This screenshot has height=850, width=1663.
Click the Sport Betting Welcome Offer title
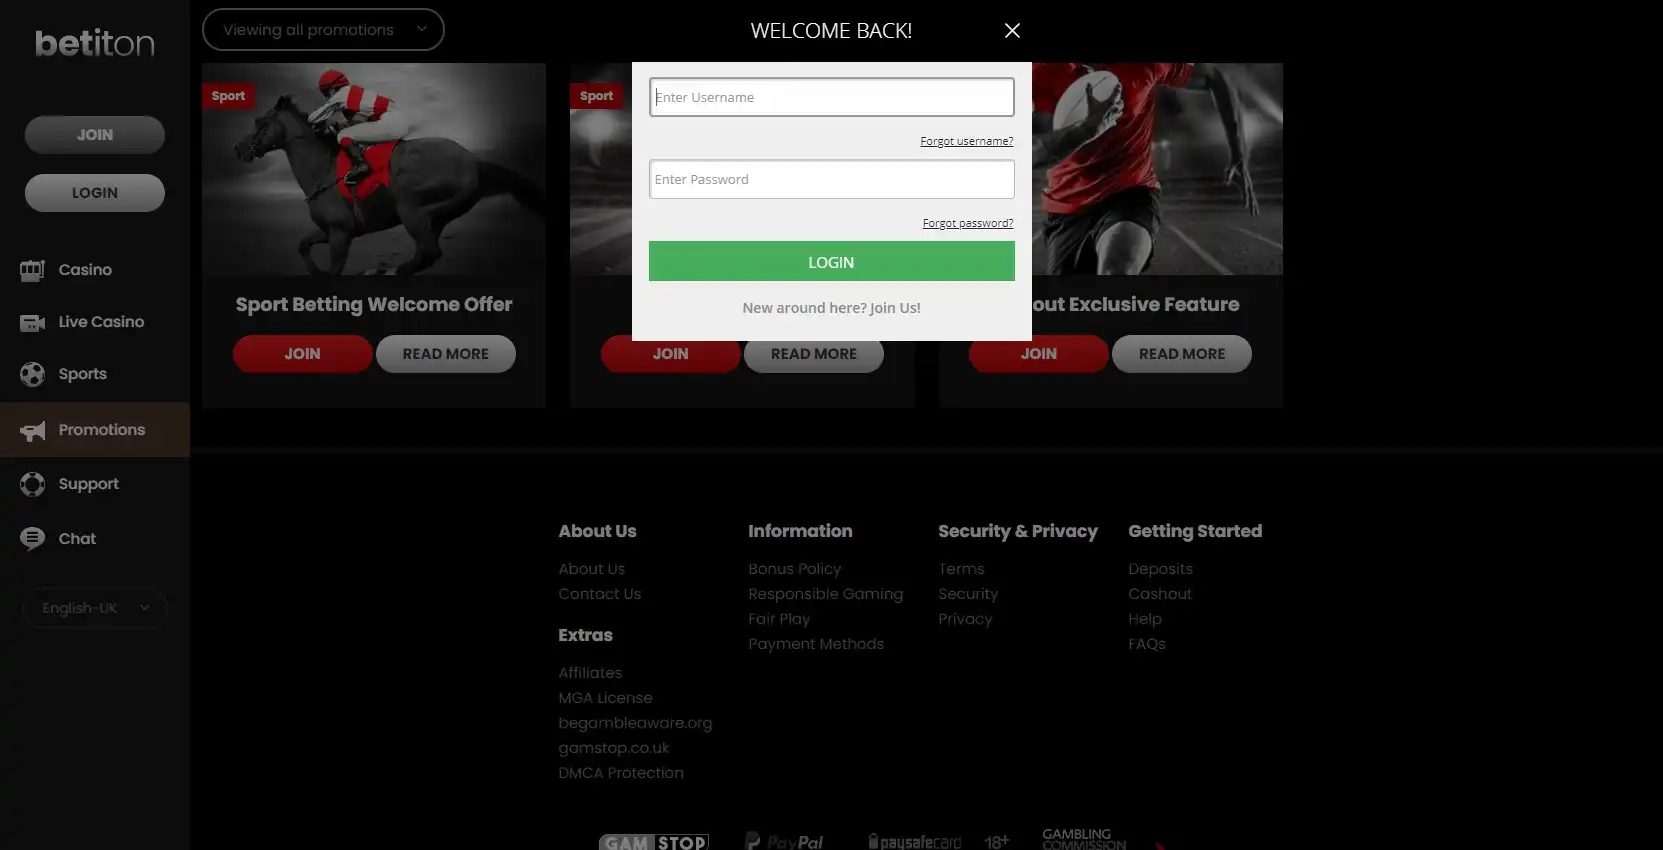point(374,305)
